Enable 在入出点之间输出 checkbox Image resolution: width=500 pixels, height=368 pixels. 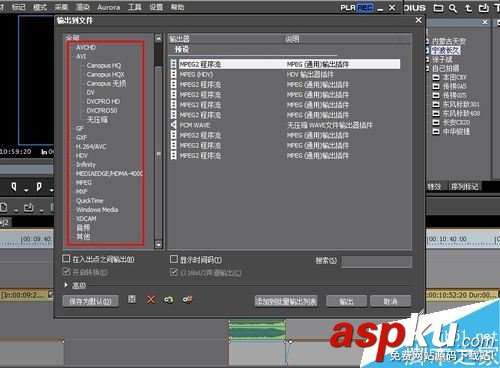click(66, 259)
